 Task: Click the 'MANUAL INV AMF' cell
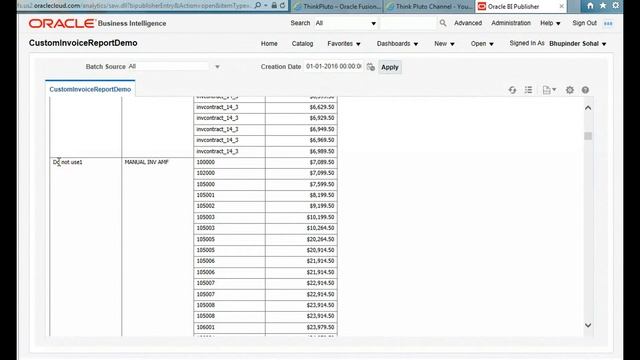157,162
